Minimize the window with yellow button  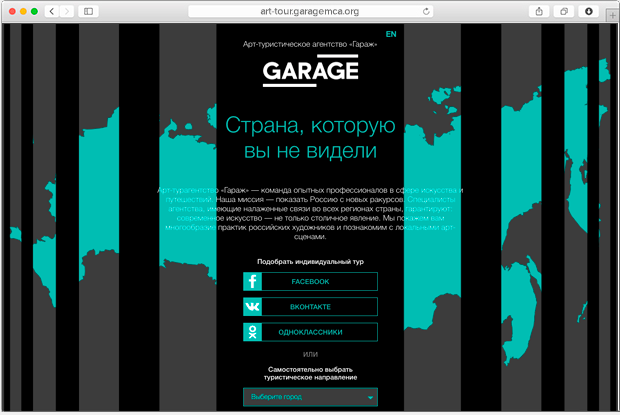(23, 11)
